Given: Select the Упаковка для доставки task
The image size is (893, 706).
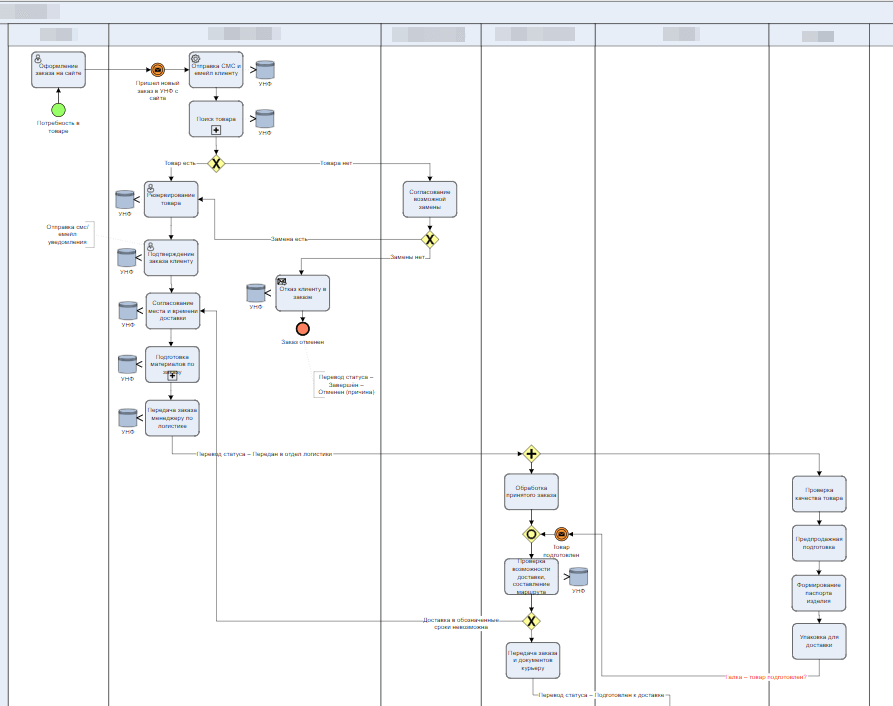Looking at the screenshot, I should click(x=819, y=641).
